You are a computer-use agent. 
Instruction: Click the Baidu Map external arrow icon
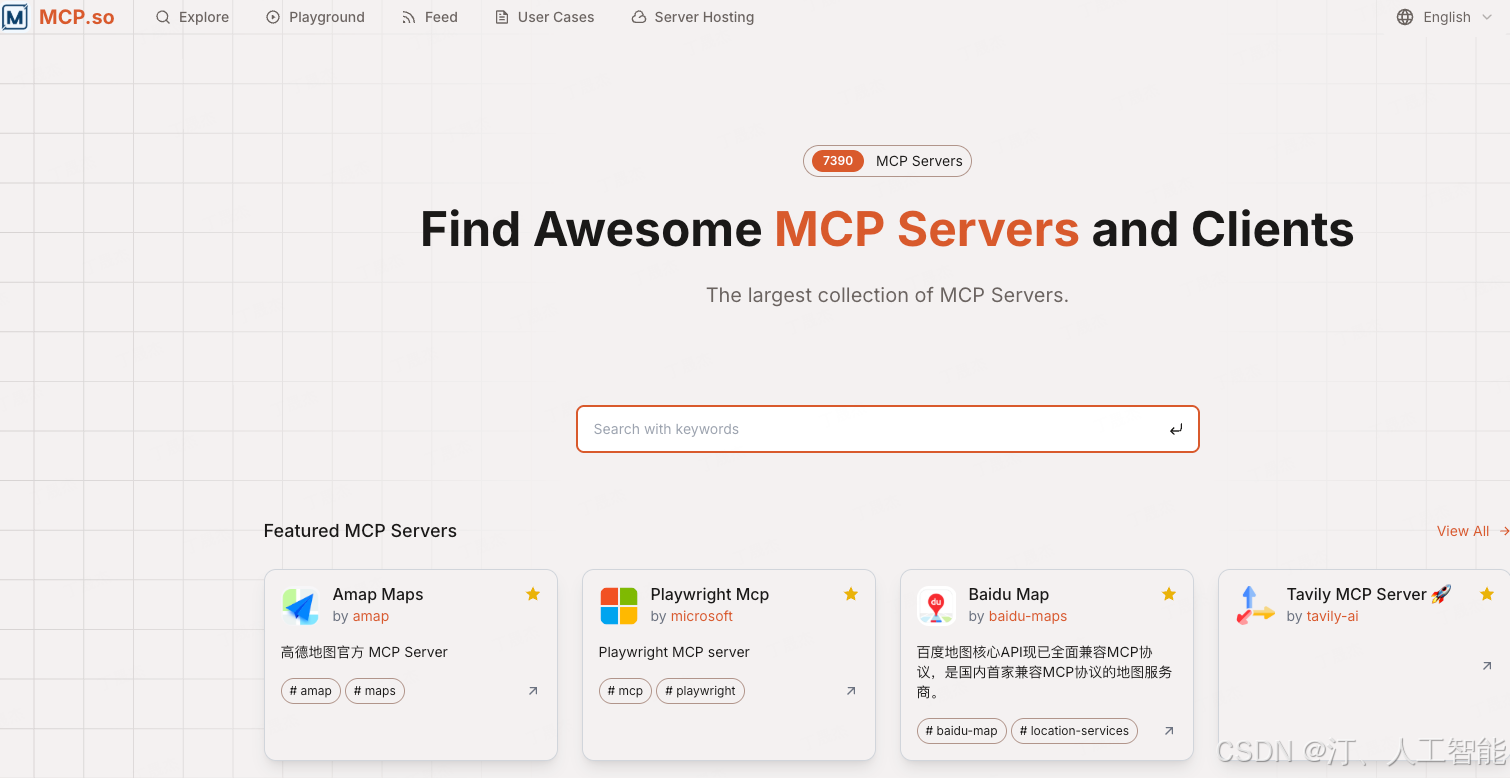coord(1169,731)
